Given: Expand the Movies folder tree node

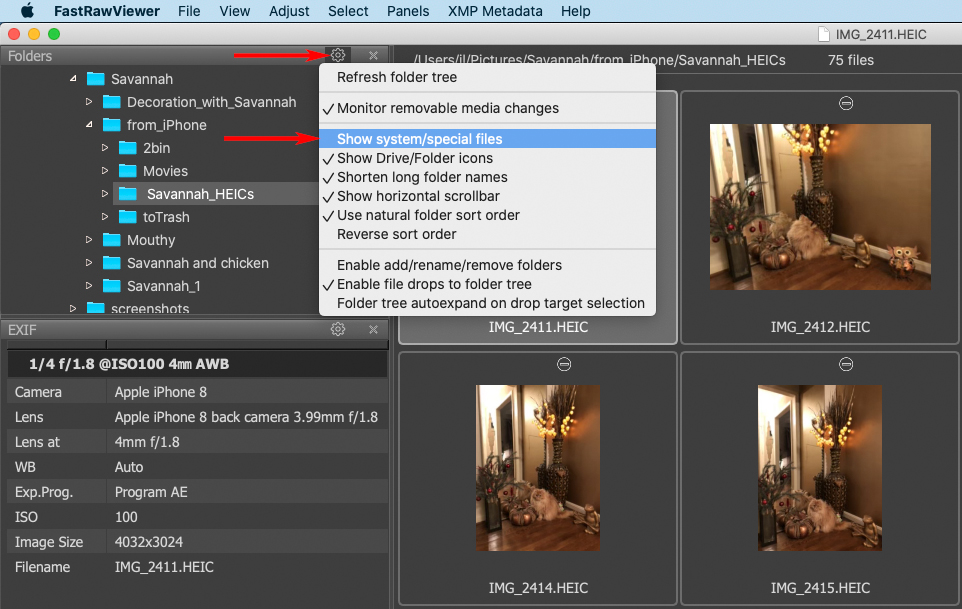Looking at the screenshot, I should (x=105, y=171).
